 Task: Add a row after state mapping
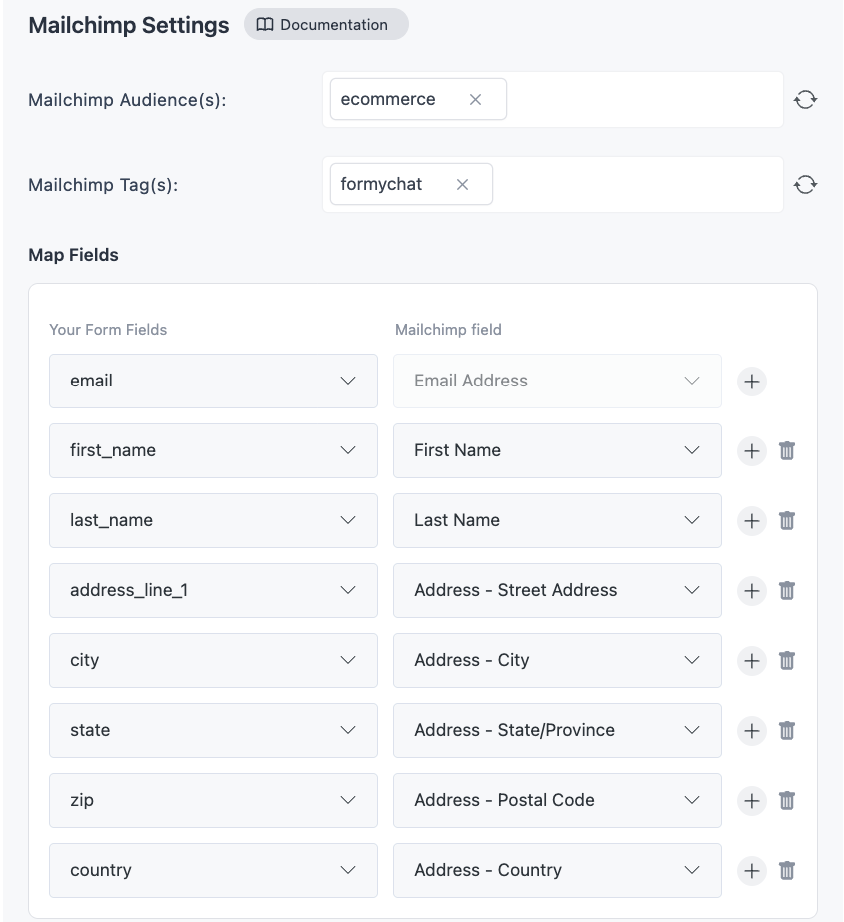pos(752,731)
